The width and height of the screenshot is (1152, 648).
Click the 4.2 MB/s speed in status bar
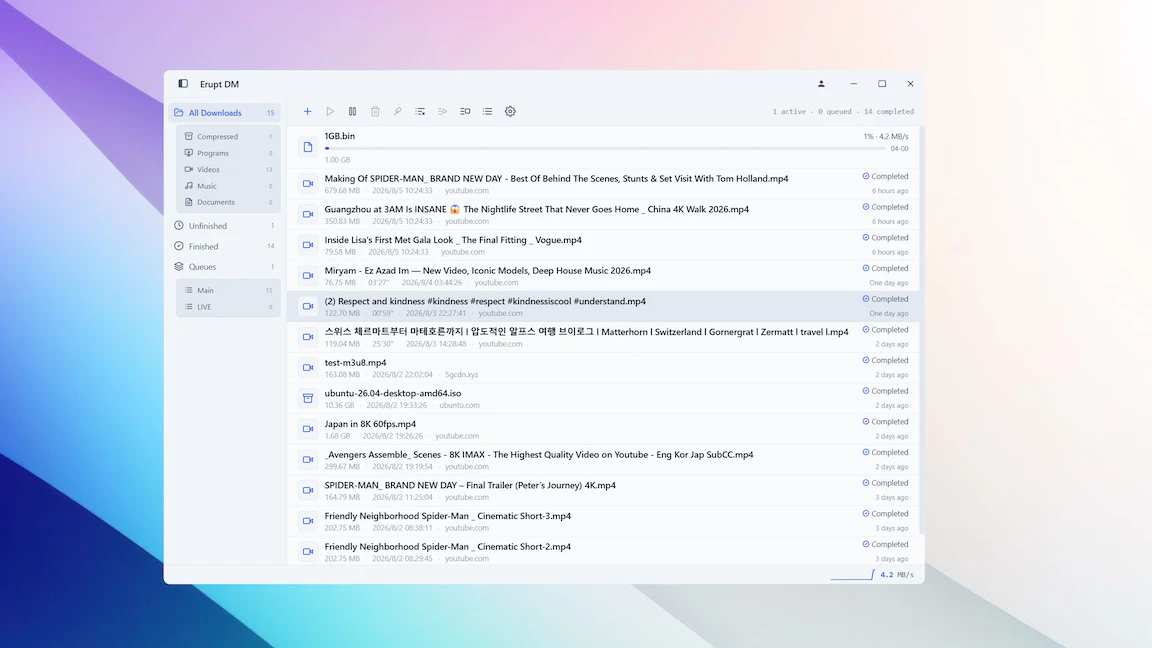click(897, 575)
